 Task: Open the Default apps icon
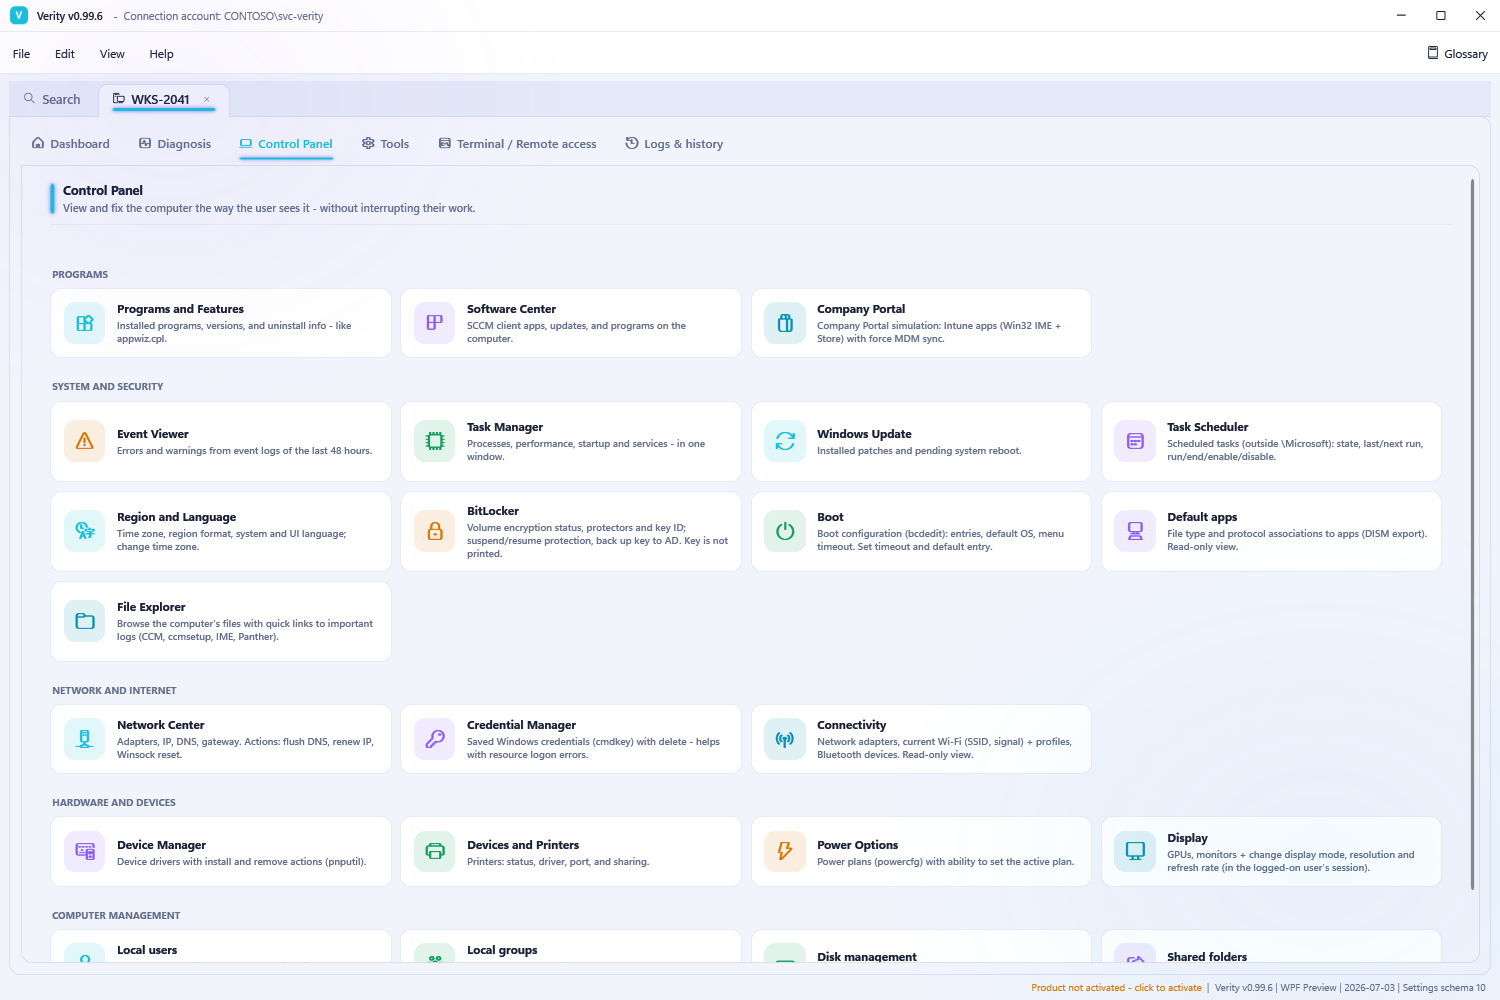point(1135,531)
